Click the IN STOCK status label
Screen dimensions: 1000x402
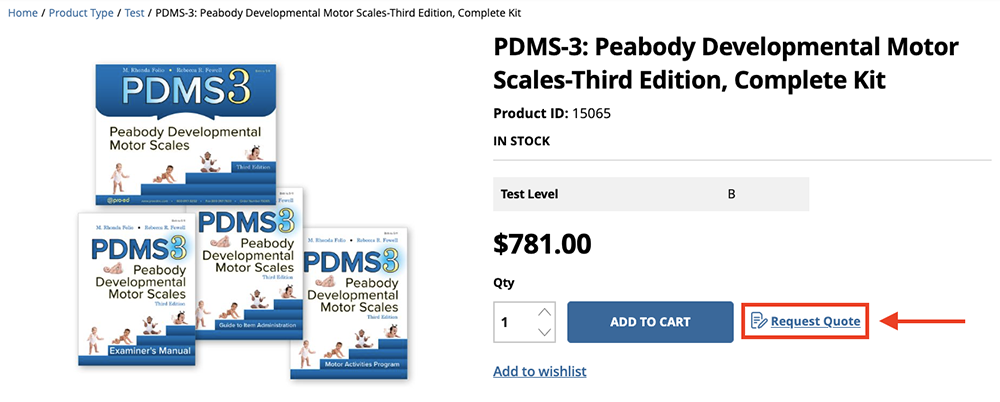[522, 141]
